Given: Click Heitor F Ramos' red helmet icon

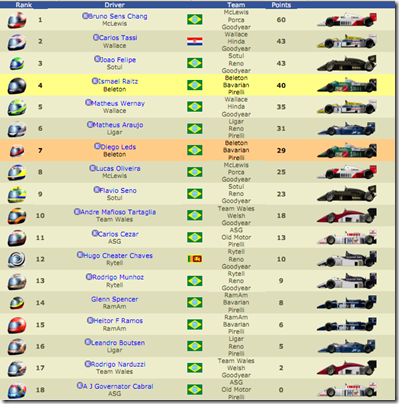Looking at the screenshot, I should pyautogui.click(x=17, y=325).
